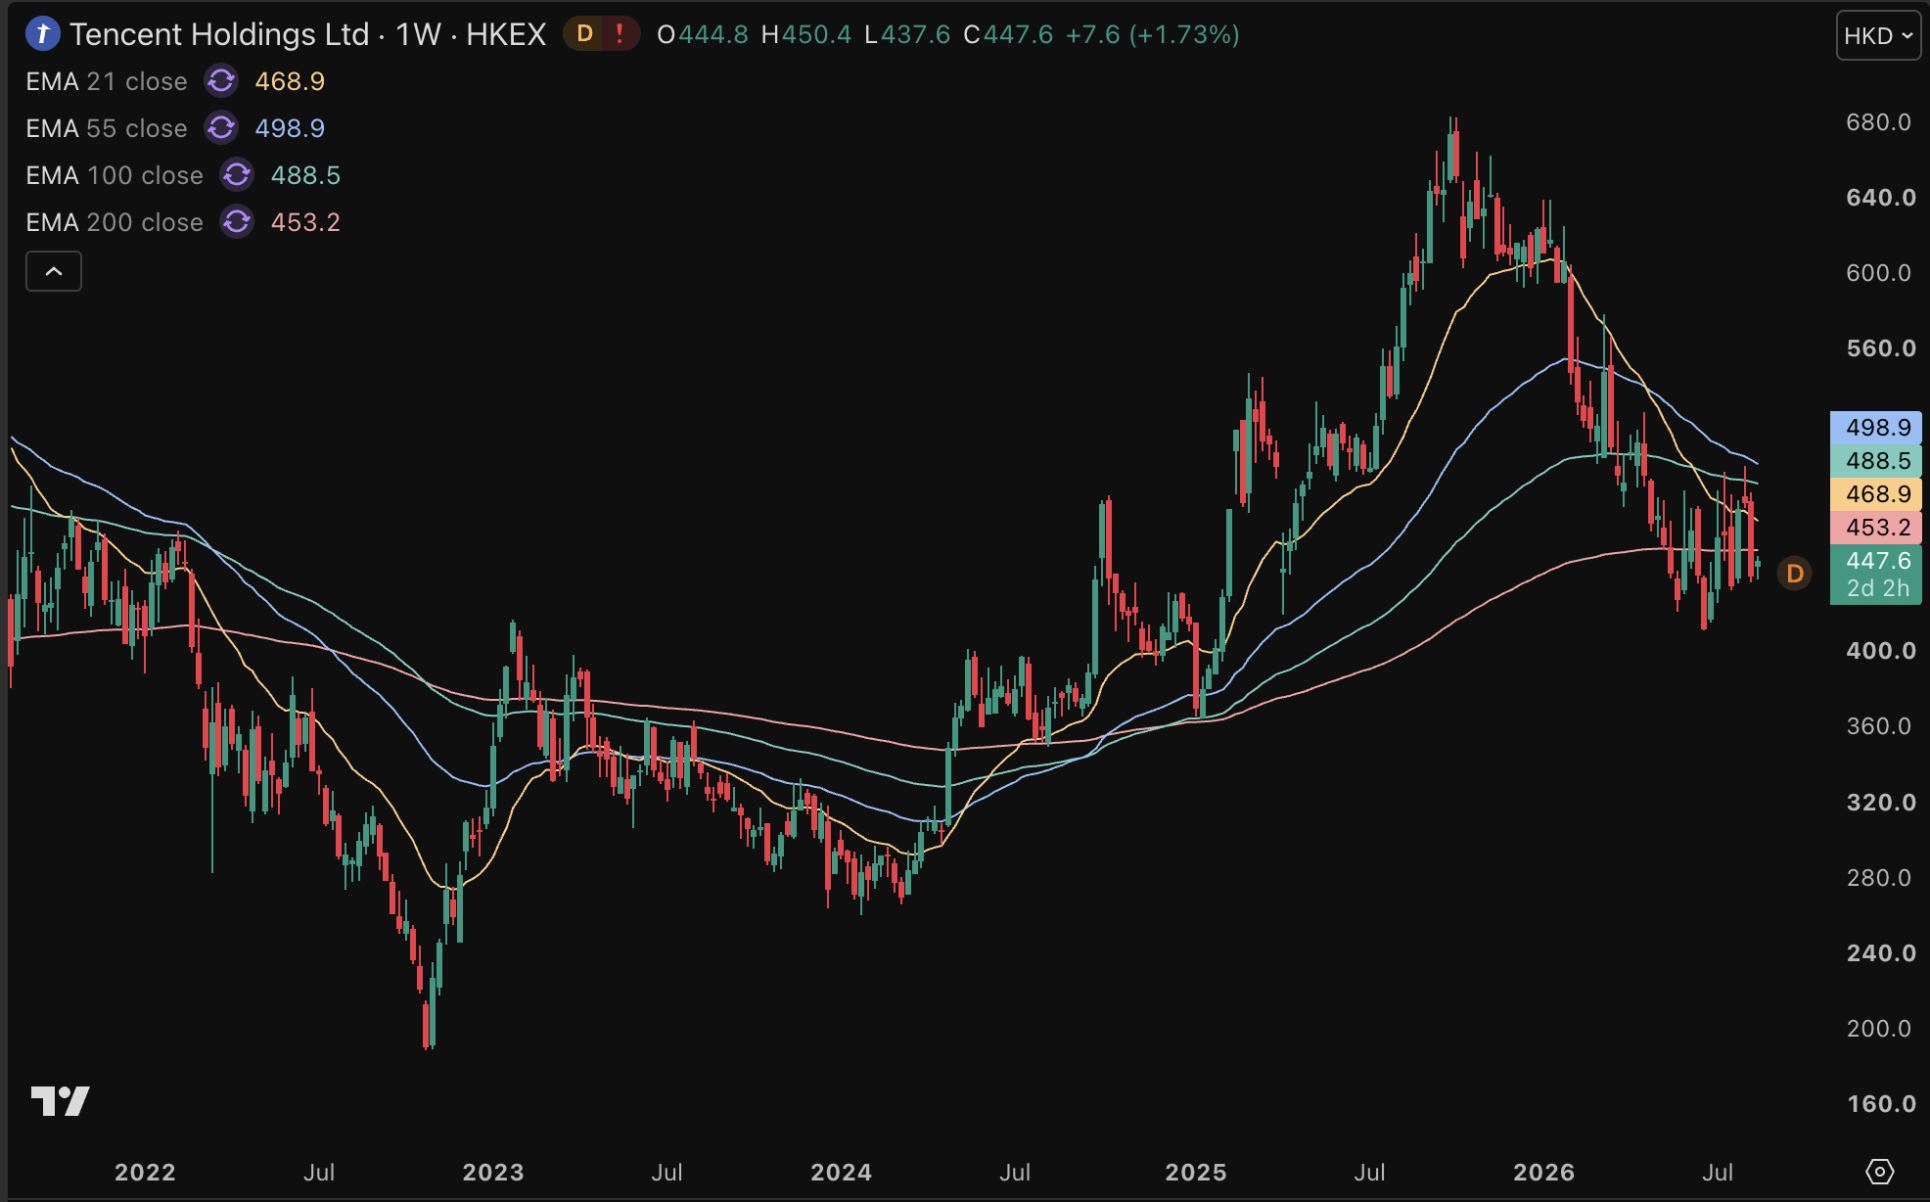Click the EMA 100 legend value 488.5
The height and width of the screenshot is (1202, 1930).
point(306,175)
